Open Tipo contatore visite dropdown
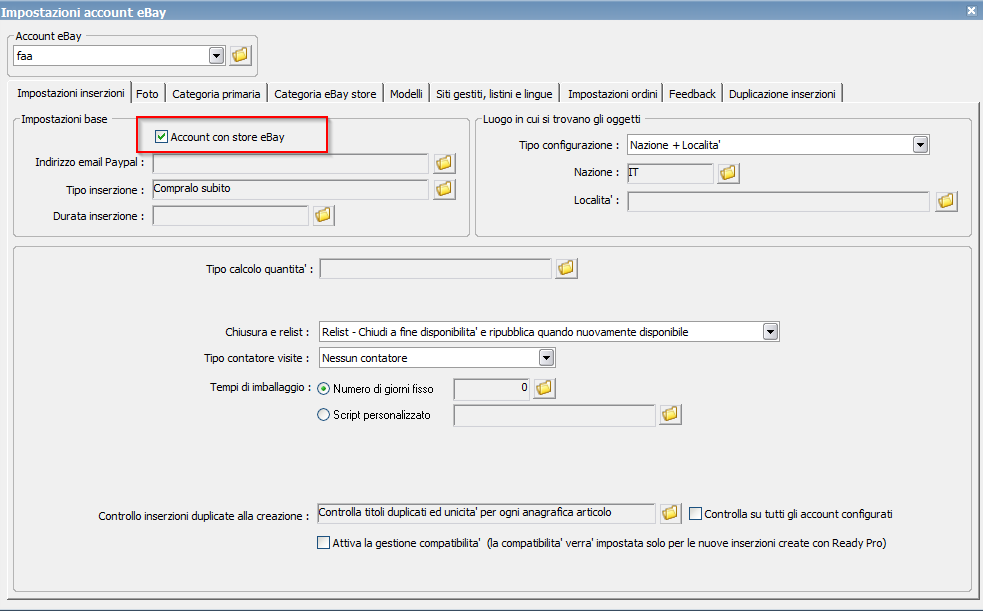983x611 pixels. click(x=547, y=358)
